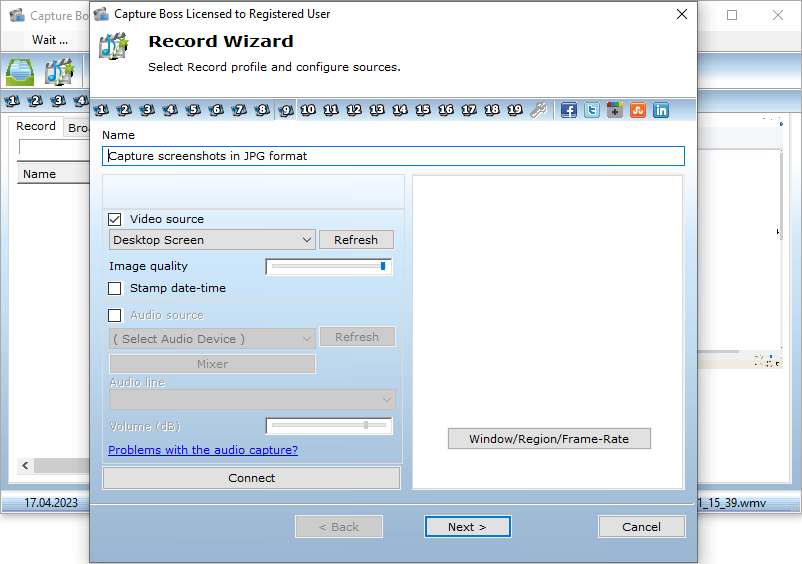
Task: Click the LinkedIn share icon
Action: (x=661, y=110)
